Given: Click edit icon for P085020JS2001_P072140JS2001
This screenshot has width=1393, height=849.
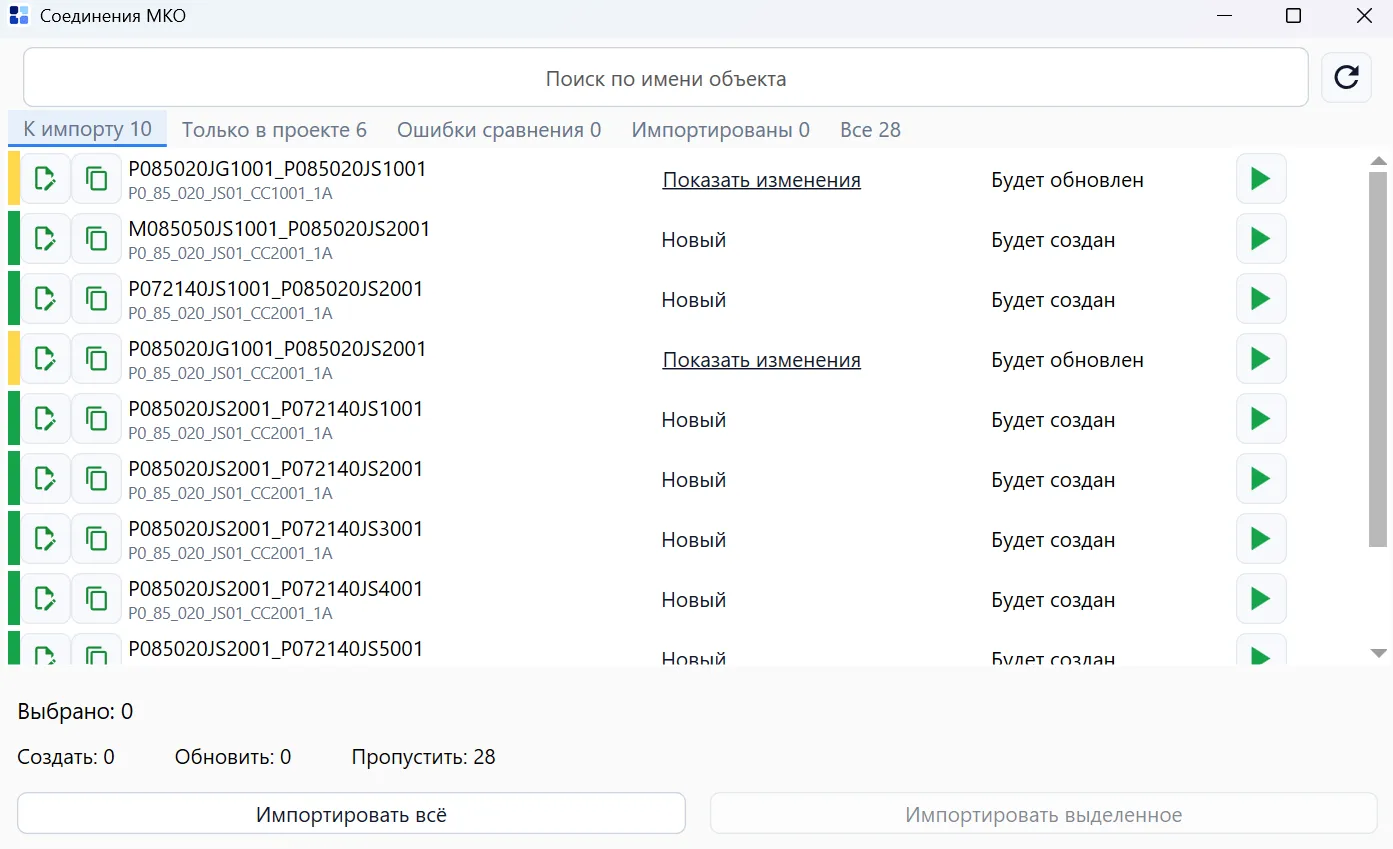Looking at the screenshot, I should pos(45,479).
